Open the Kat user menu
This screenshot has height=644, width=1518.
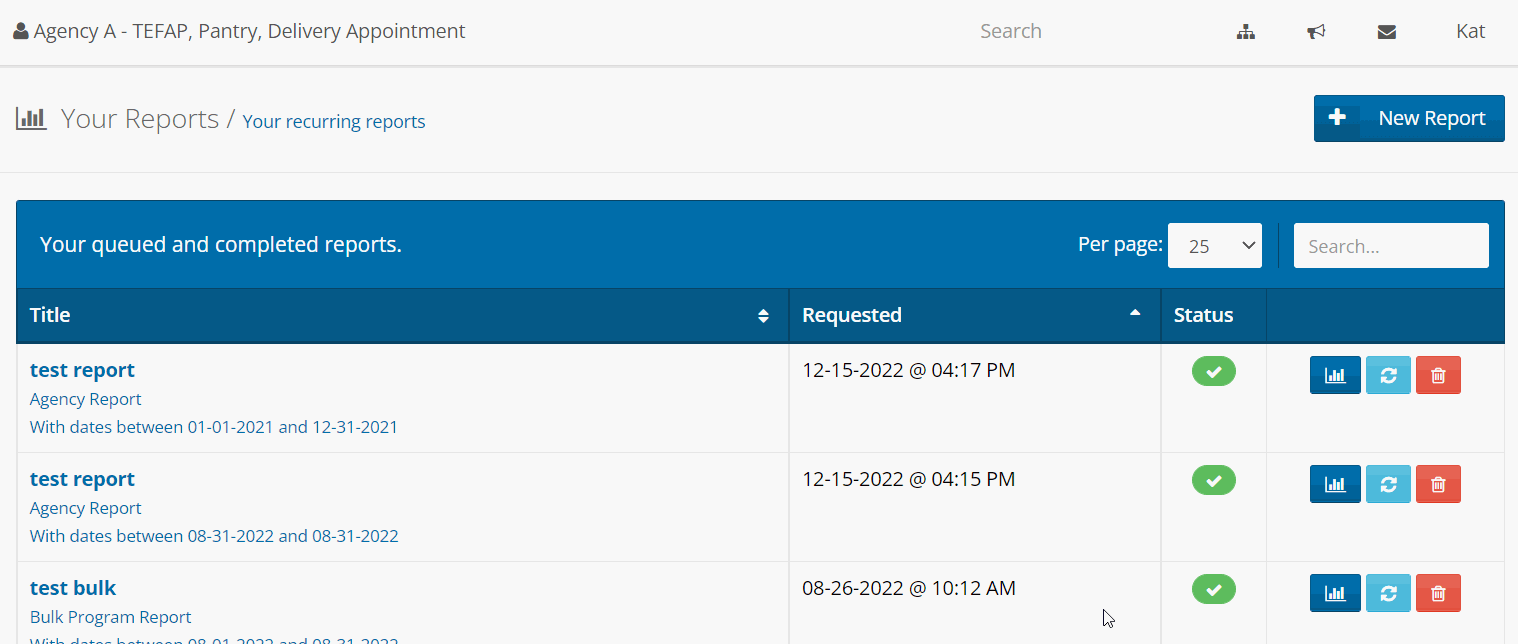1471,31
